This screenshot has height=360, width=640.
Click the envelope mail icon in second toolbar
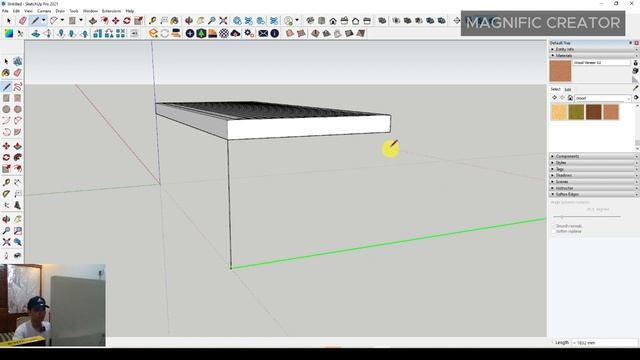click(x=263, y=33)
